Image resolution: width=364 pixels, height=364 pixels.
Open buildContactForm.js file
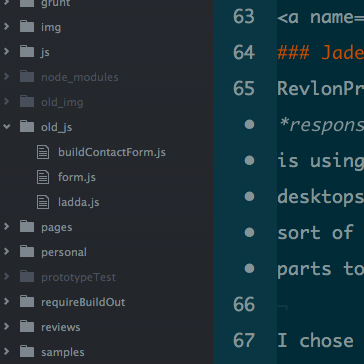coord(112,152)
